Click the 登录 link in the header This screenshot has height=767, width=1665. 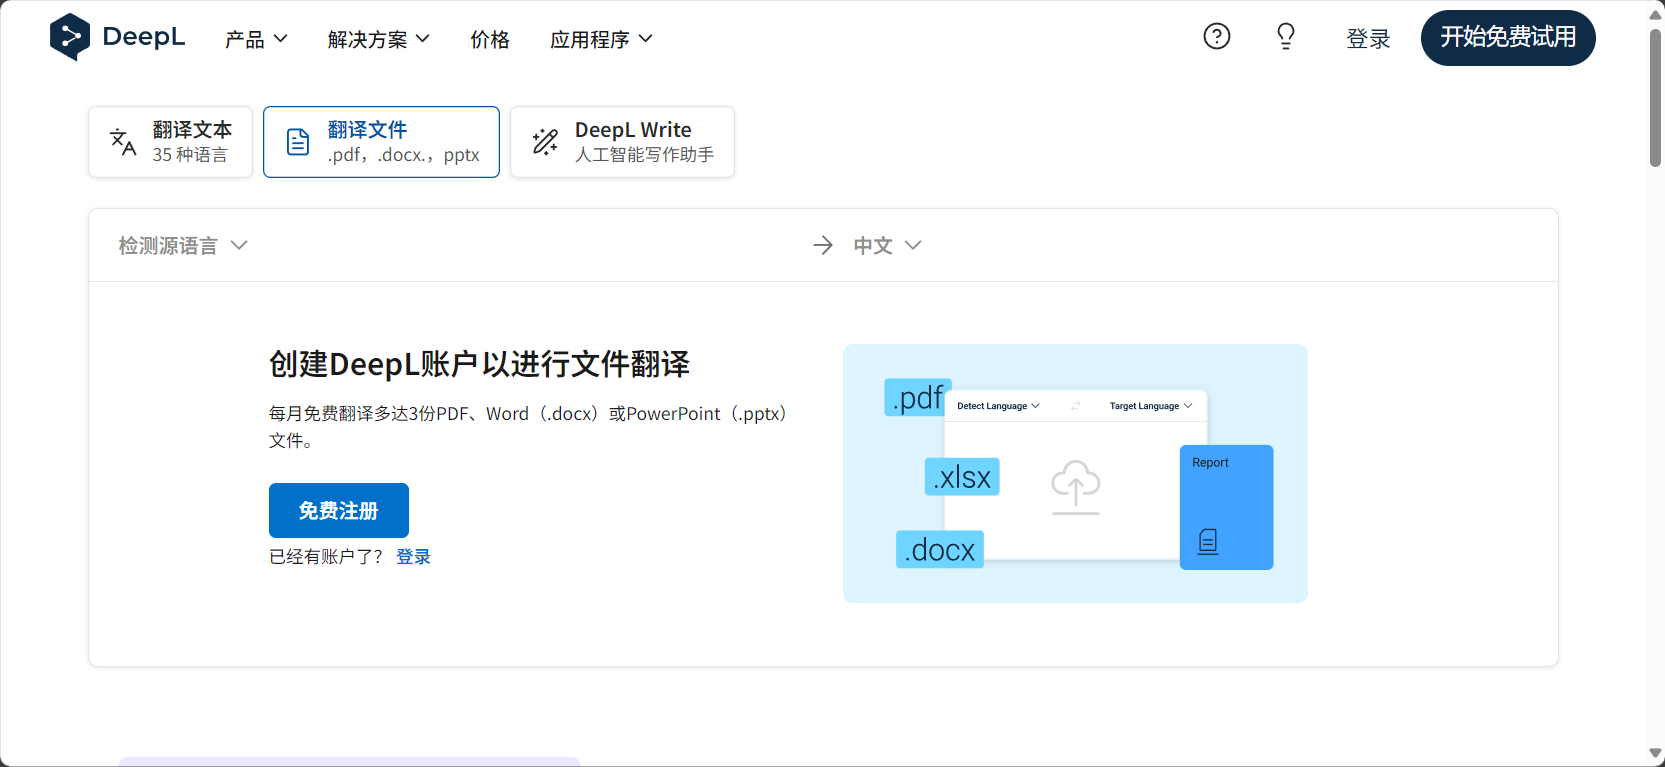pyautogui.click(x=1368, y=39)
